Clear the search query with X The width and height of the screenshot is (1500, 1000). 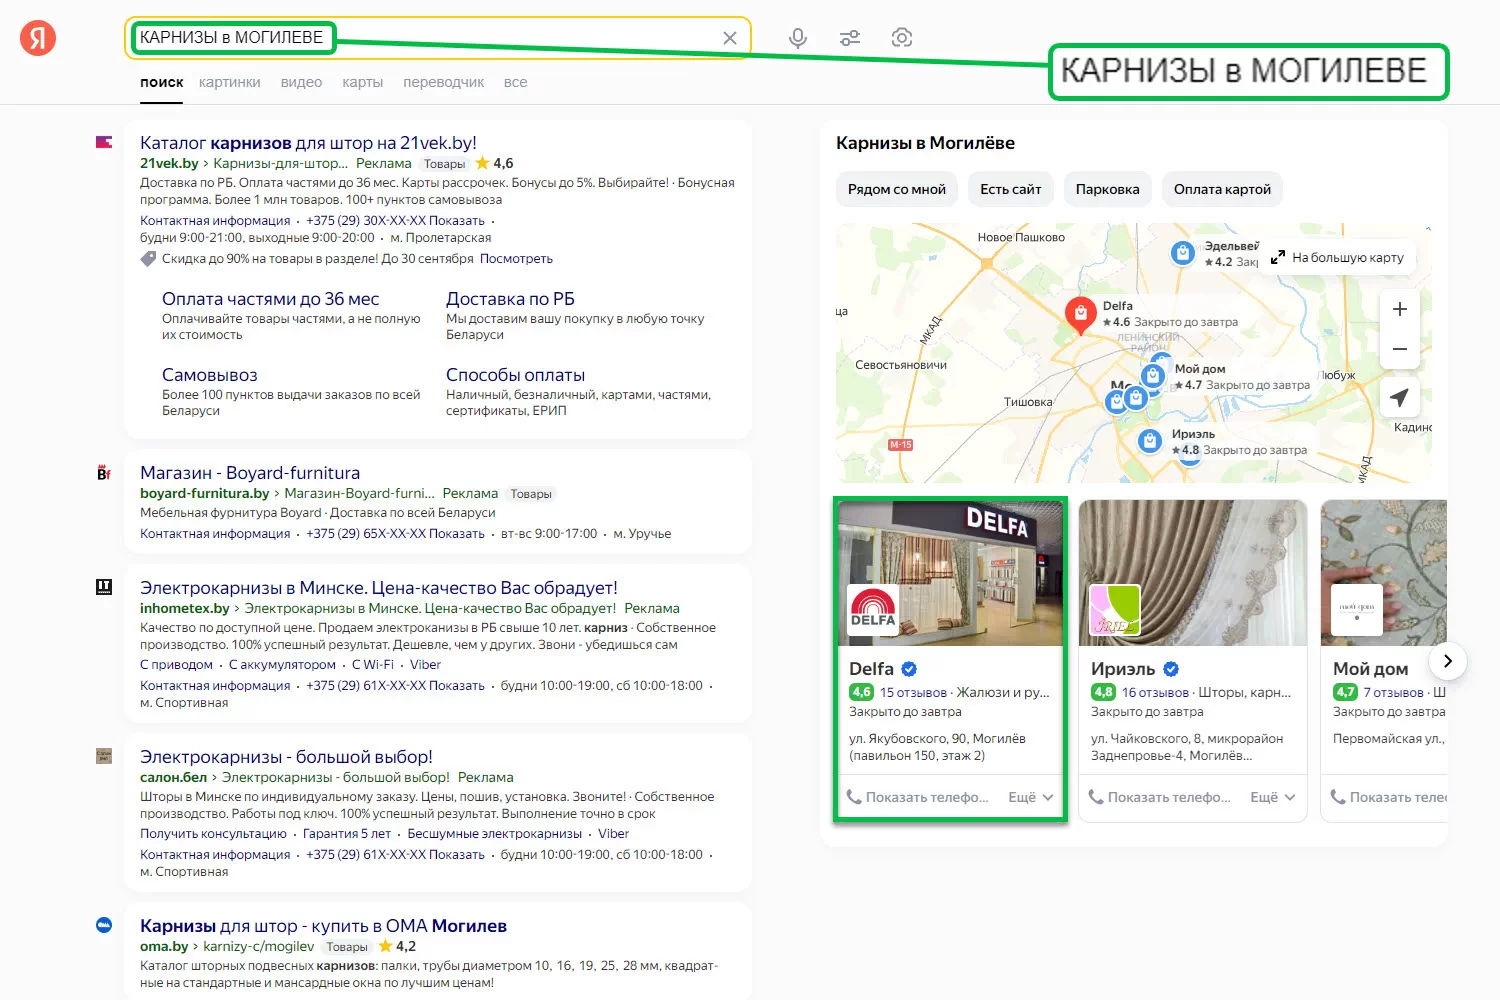click(x=730, y=38)
